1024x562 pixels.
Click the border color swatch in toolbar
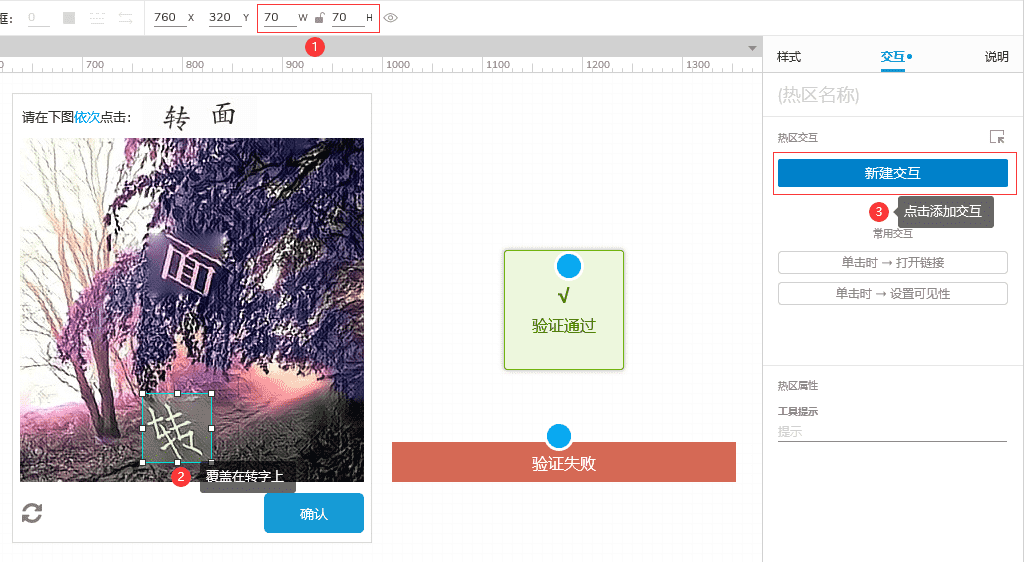pyautogui.click(x=69, y=18)
